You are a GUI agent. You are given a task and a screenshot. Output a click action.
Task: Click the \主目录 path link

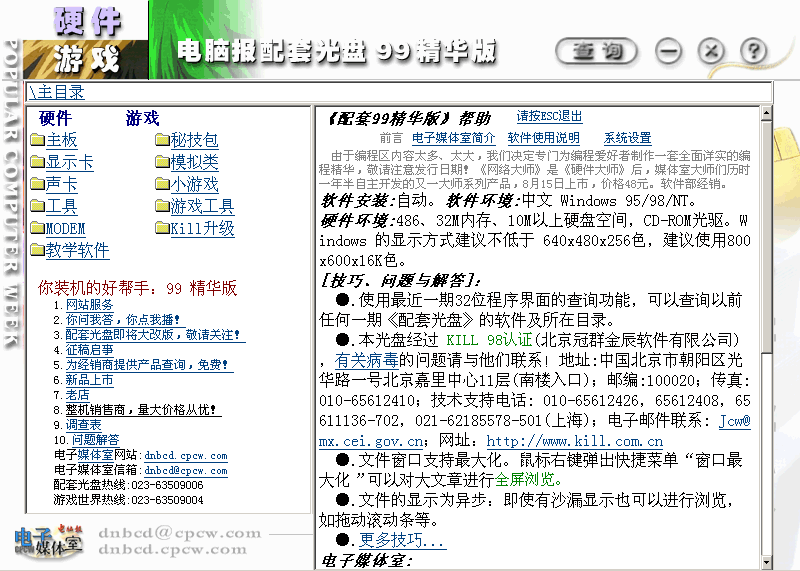tap(56, 92)
